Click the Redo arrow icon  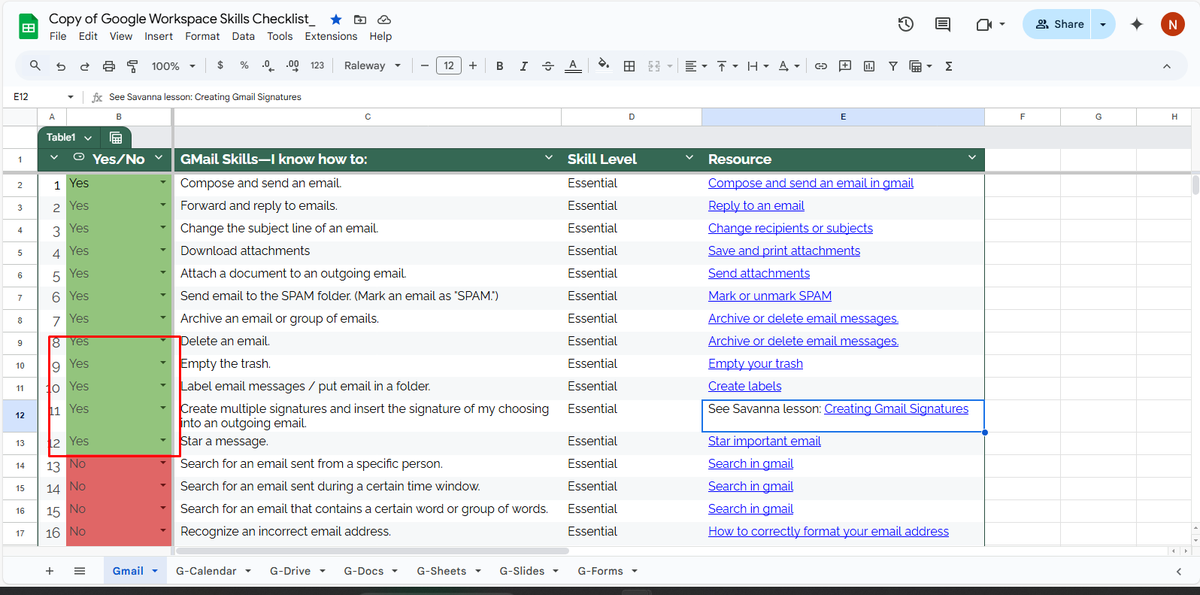point(84,66)
